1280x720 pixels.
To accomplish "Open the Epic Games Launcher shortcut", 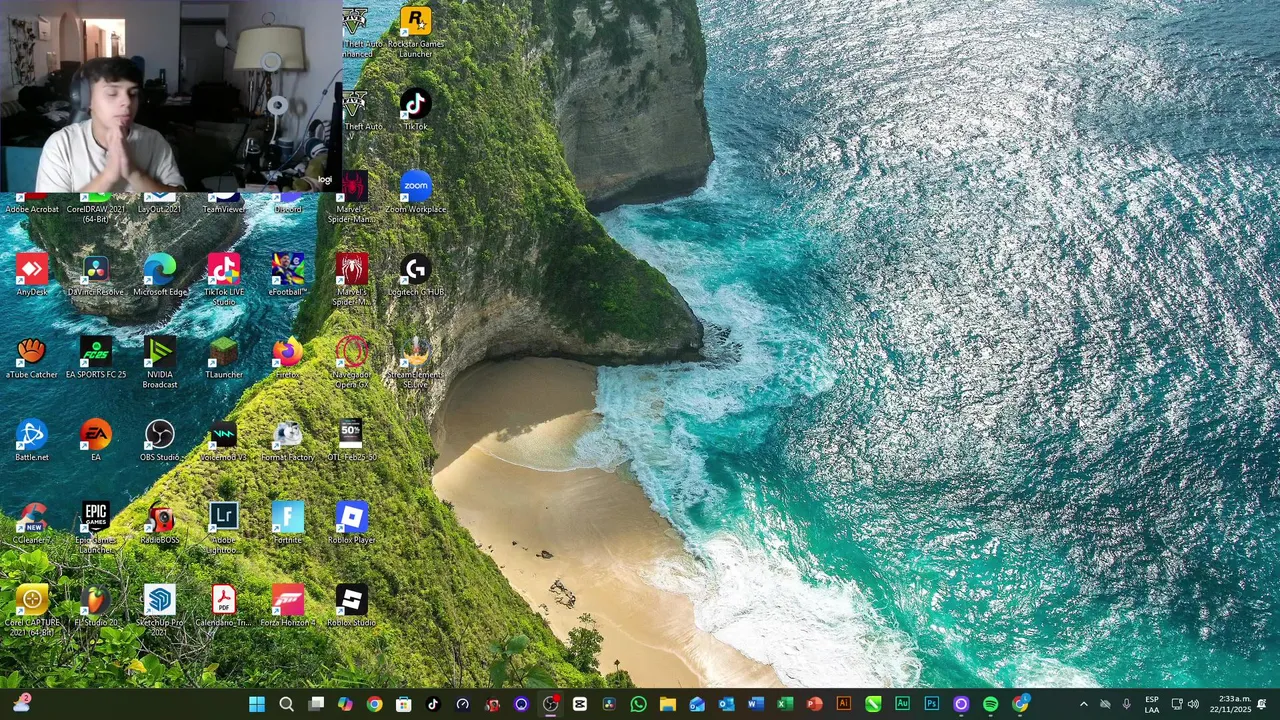I will [95, 529].
